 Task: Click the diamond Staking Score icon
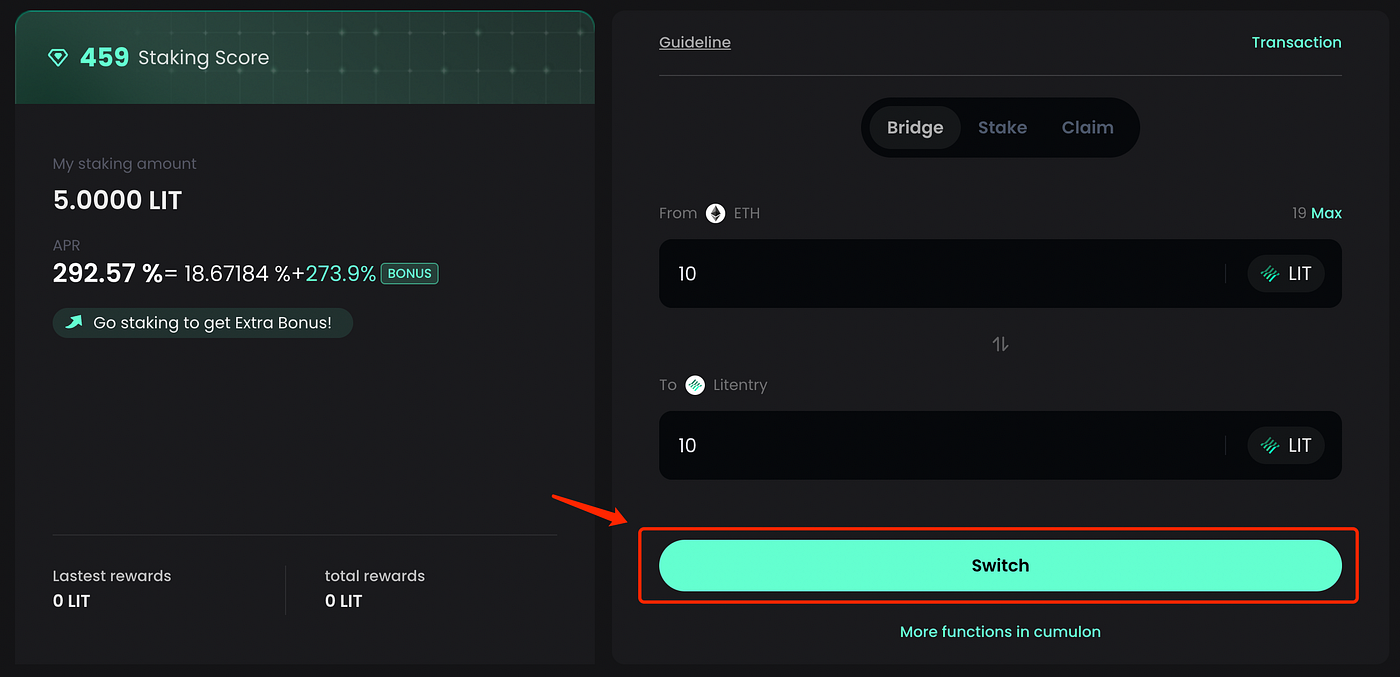point(58,58)
